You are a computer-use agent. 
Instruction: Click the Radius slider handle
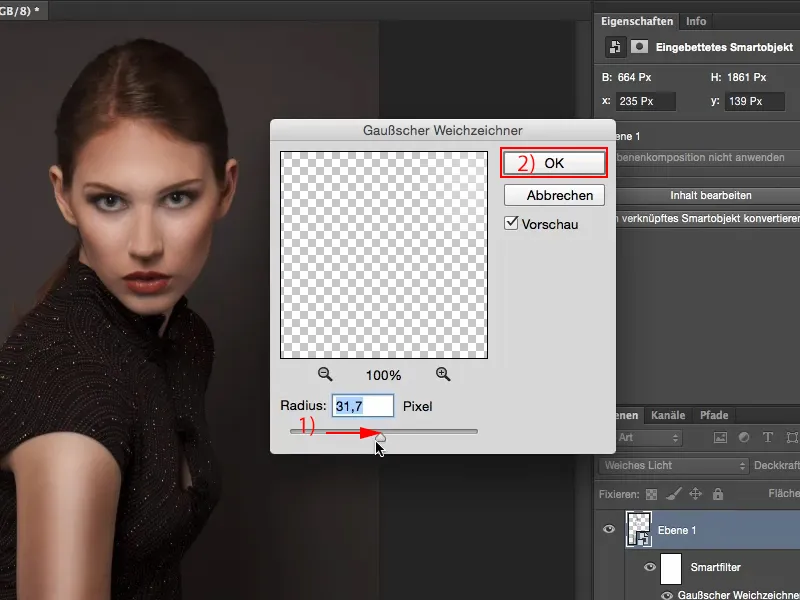point(380,435)
